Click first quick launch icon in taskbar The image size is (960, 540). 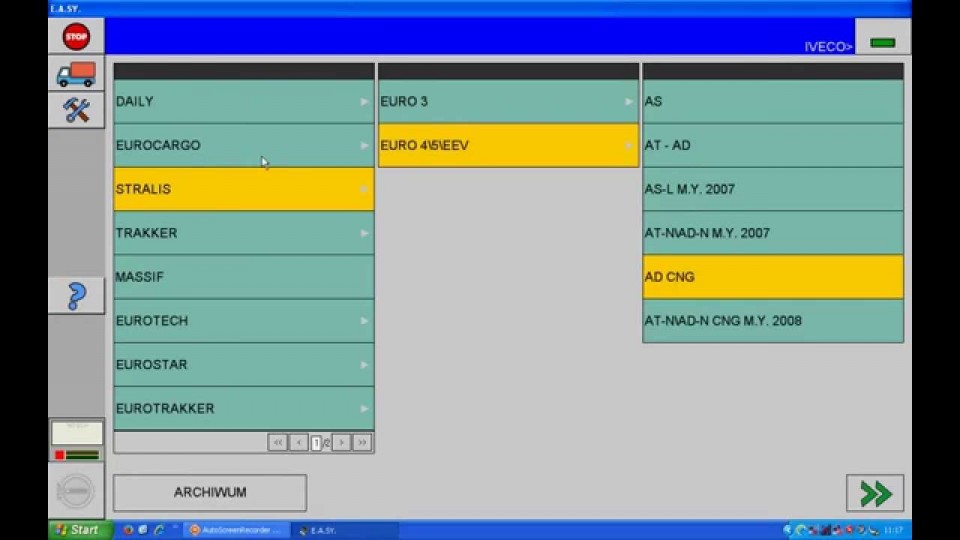pos(128,530)
